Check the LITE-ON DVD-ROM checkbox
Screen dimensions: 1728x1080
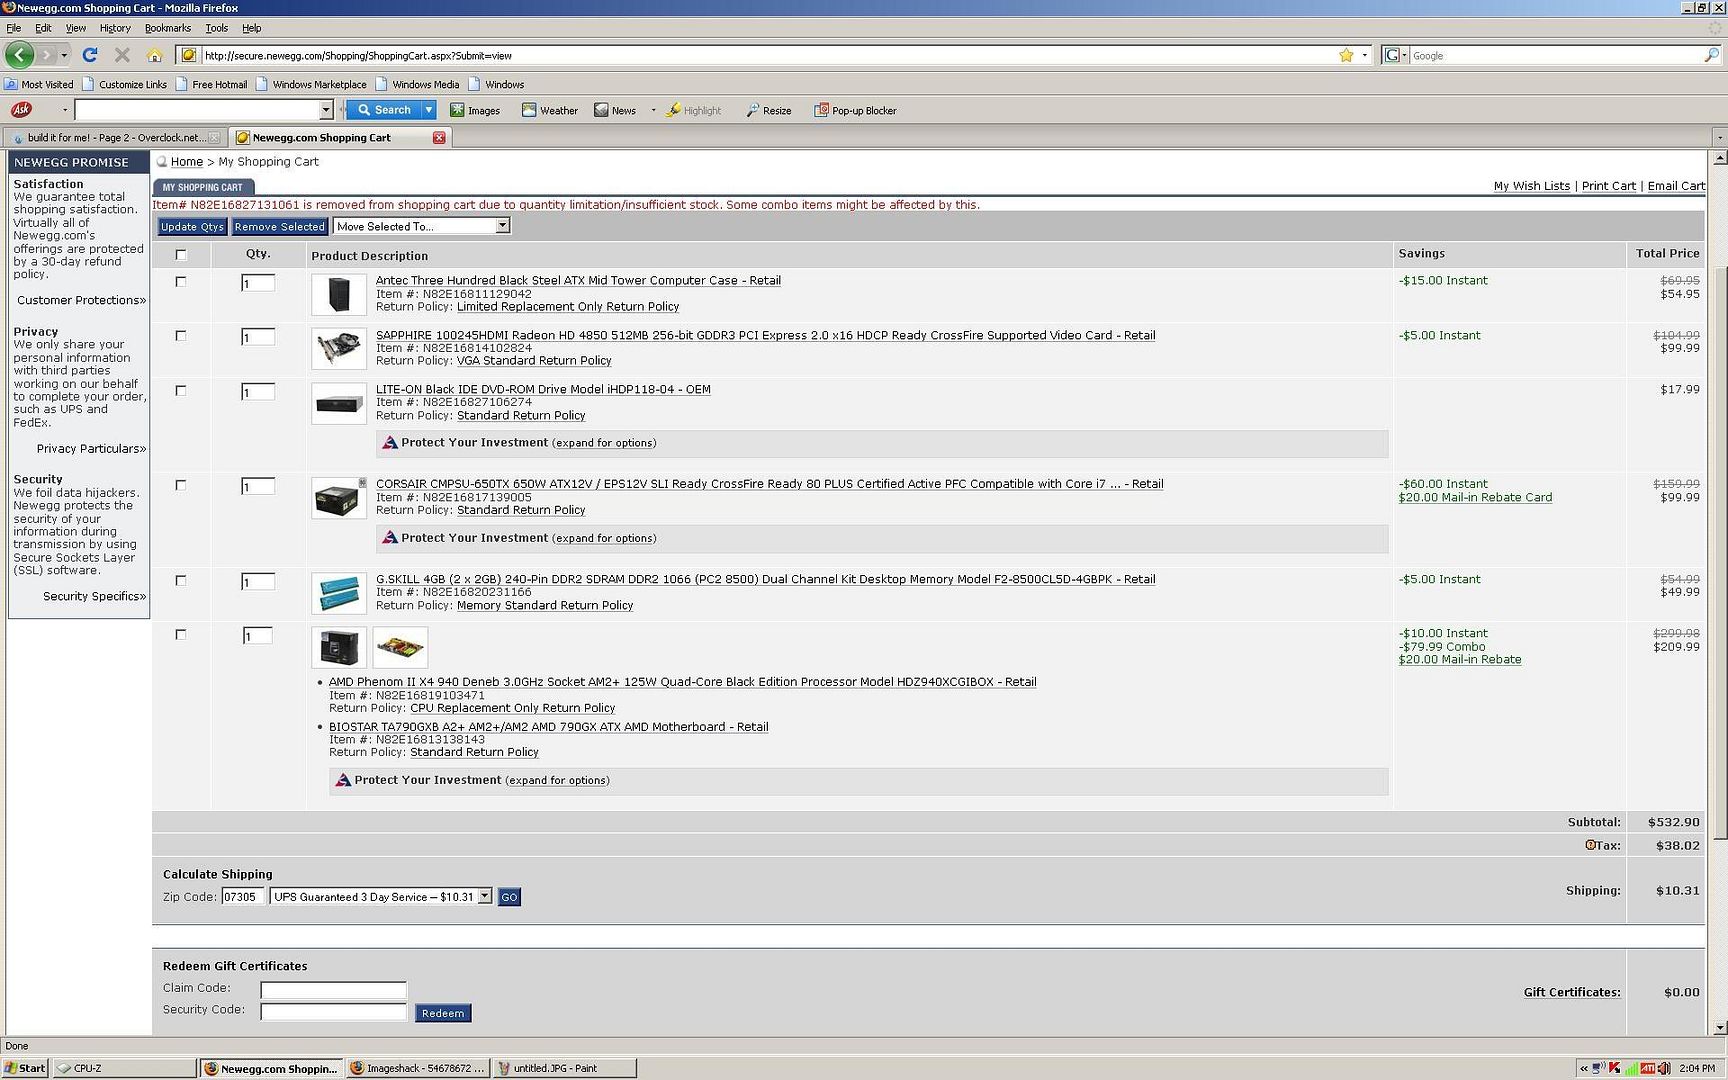click(181, 391)
